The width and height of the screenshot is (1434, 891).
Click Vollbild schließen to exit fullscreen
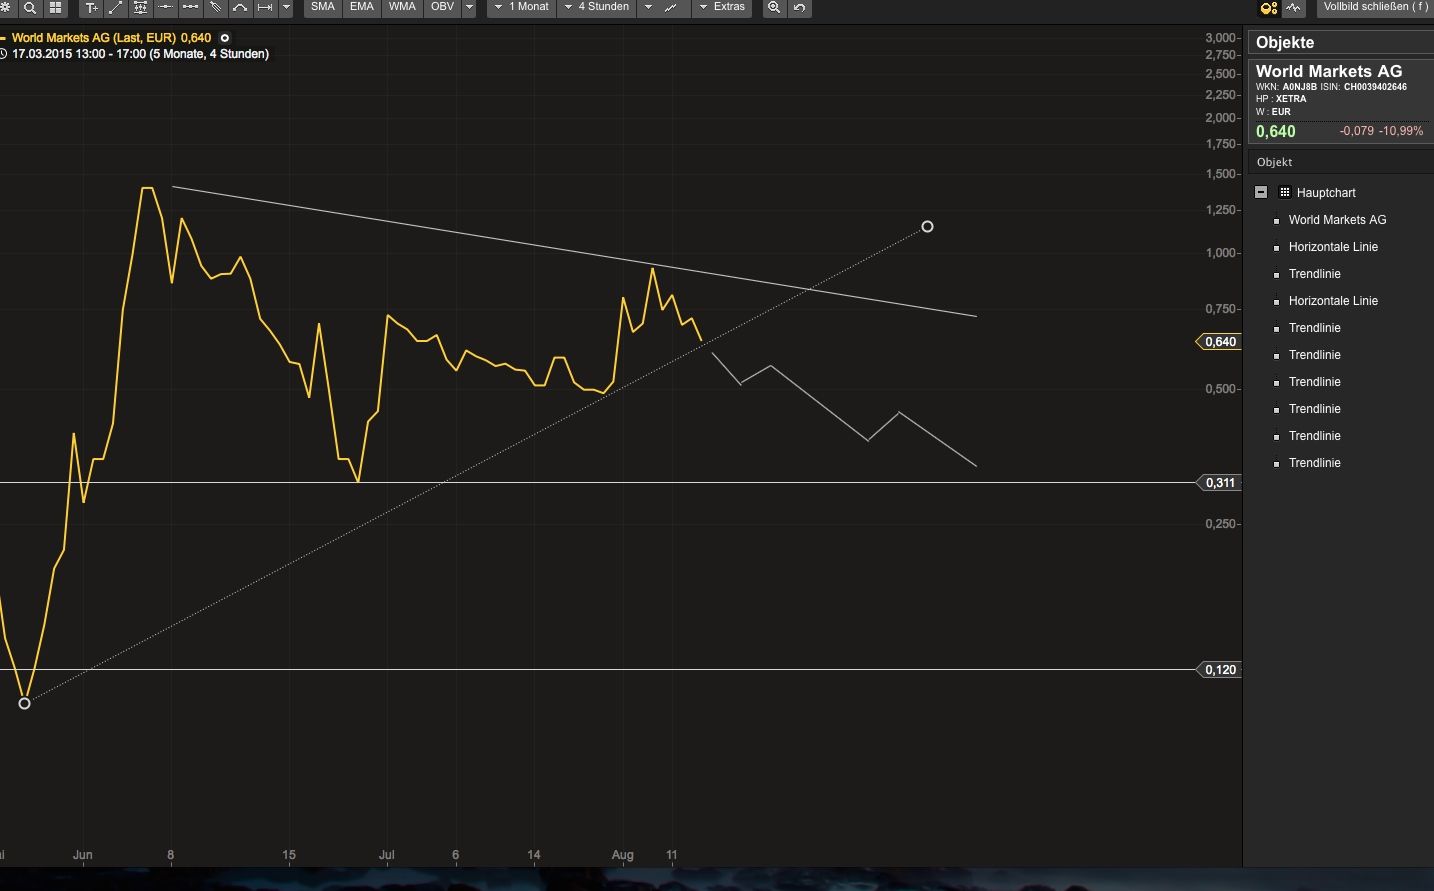[1375, 6]
